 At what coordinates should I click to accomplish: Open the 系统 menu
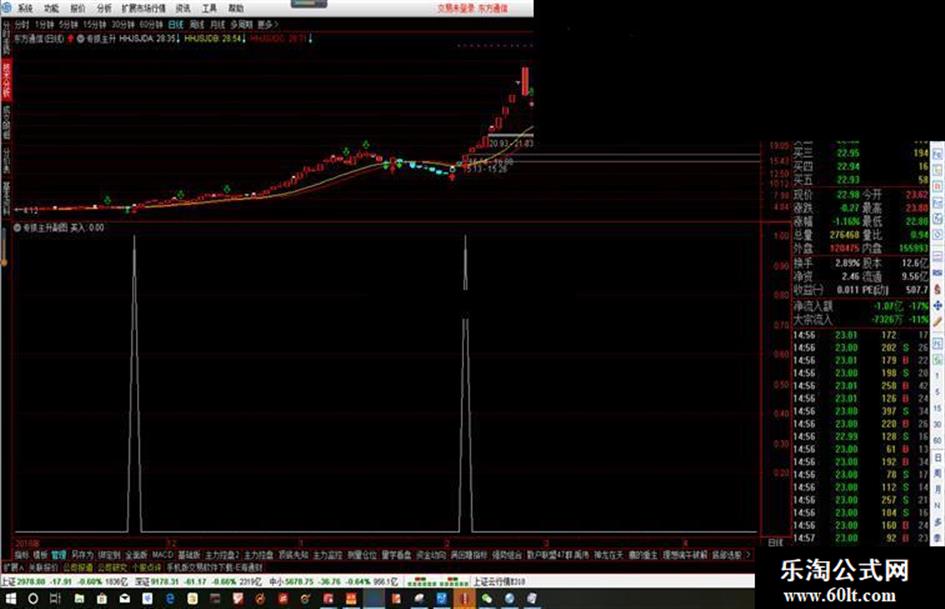25,8
